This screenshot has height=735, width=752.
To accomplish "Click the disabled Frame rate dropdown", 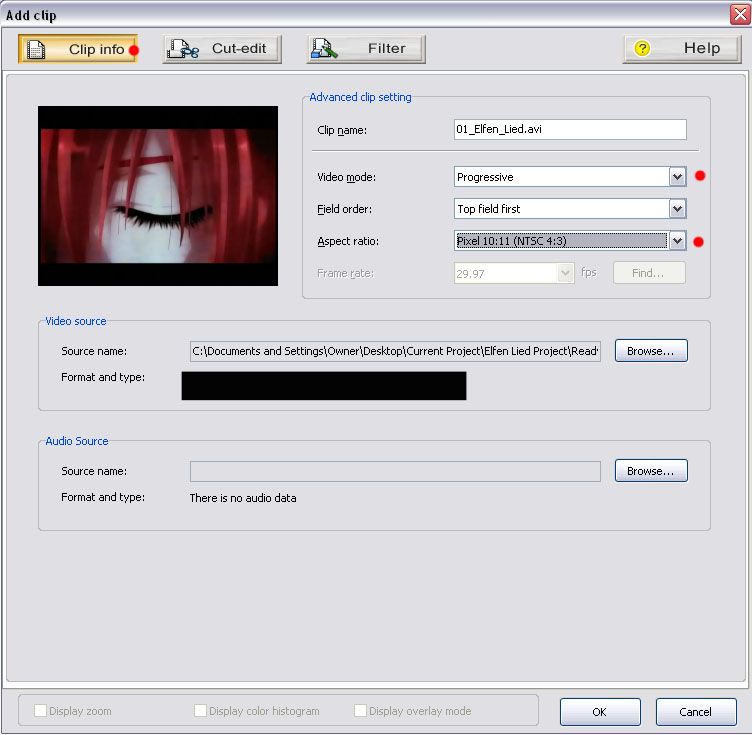I will click(514, 273).
